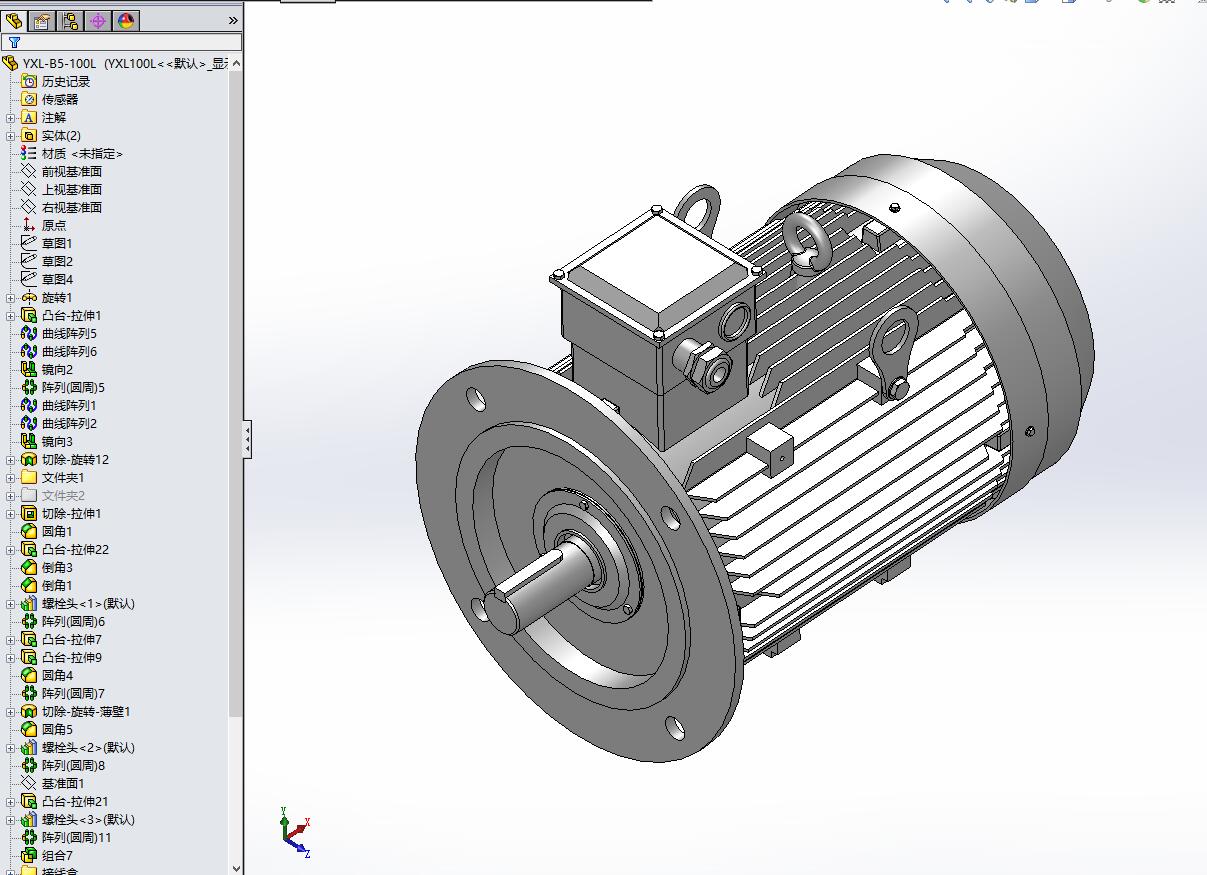Click the 基准面1 reference plane icon
Screen dimensions: 1207x875
coord(29,783)
